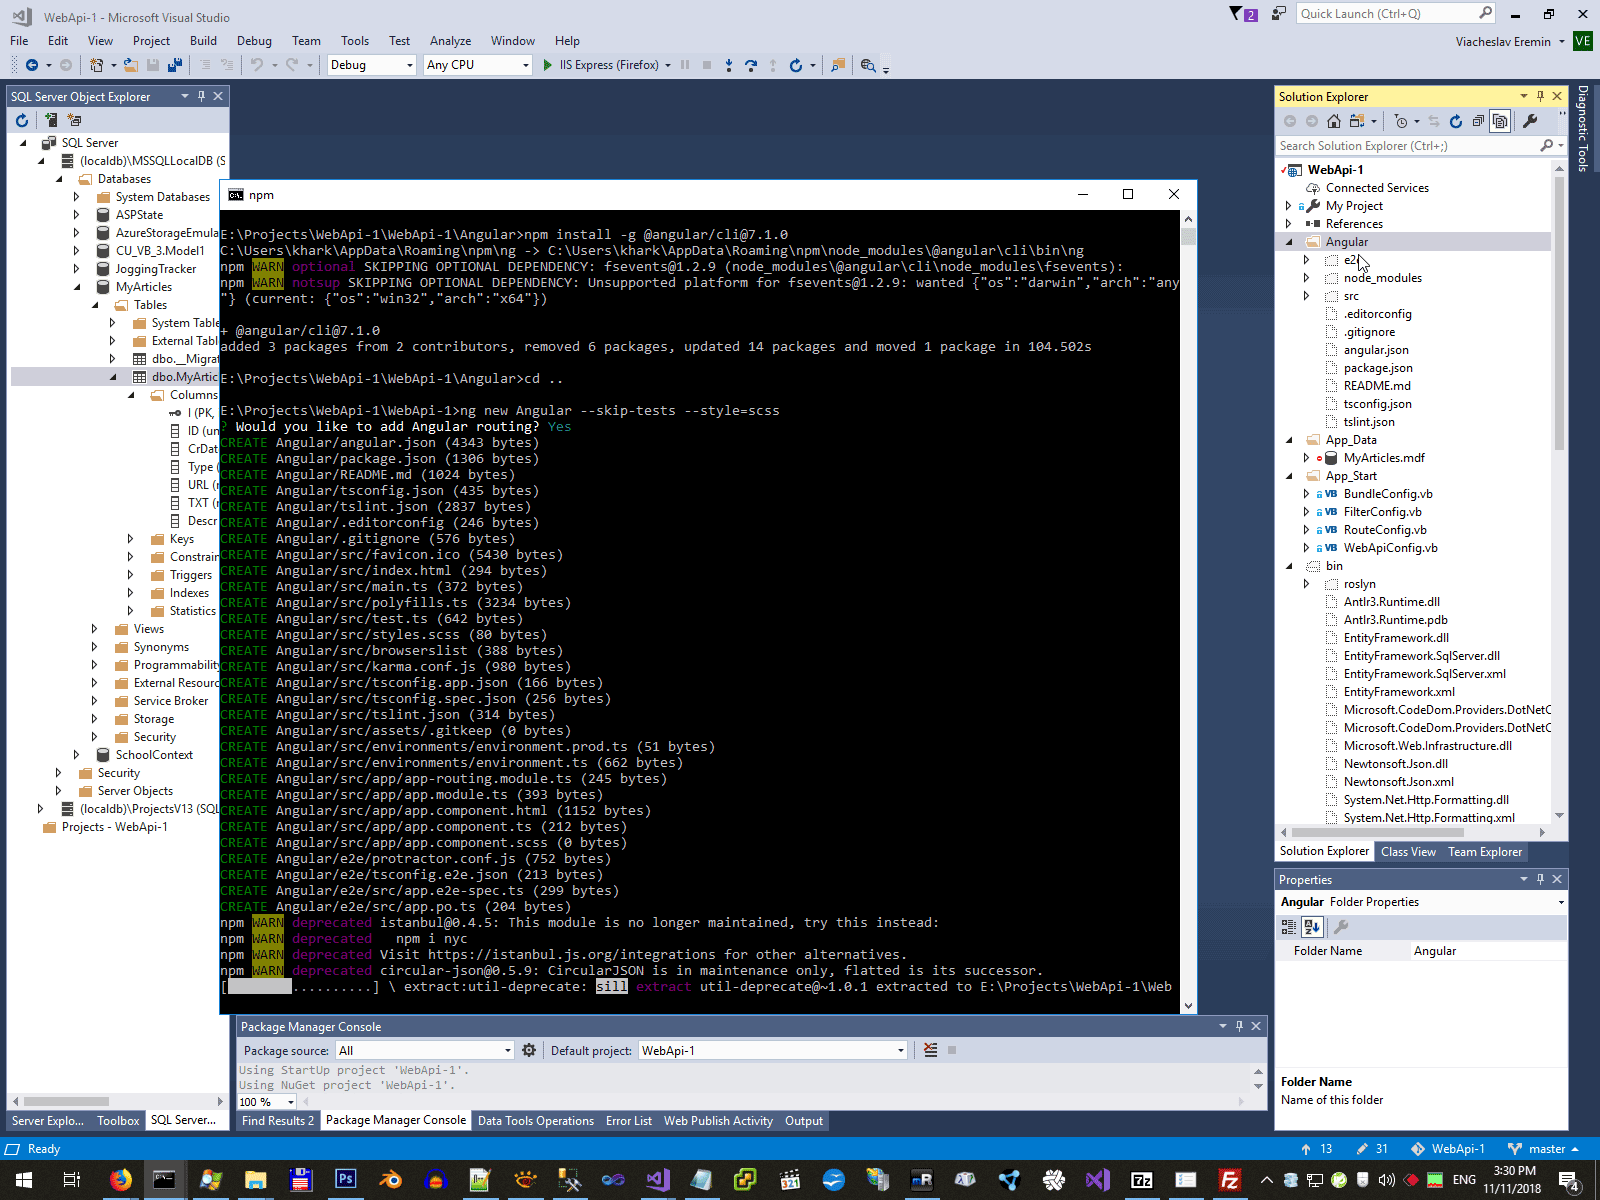Click the Add SQL Server icon
Viewport: 1600px width, 1200px height.
51,120
